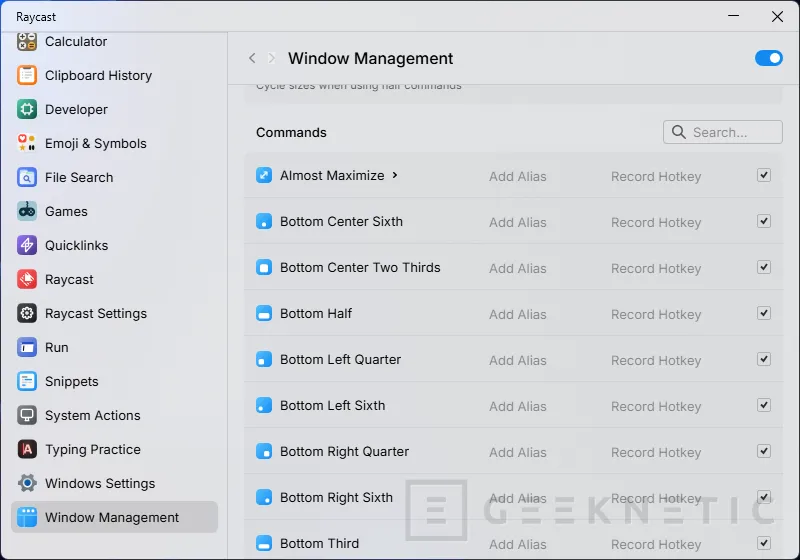Click the Calculator sidebar icon
This screenshot has width=800, height=560.
click(27, 41)
